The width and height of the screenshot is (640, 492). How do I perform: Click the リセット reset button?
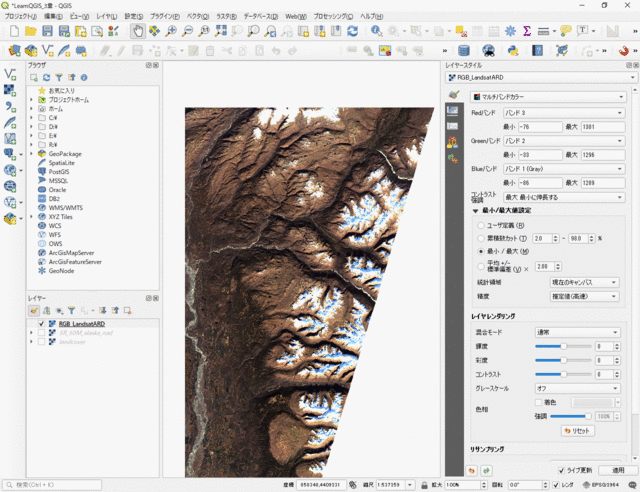[x=577, y=431]
